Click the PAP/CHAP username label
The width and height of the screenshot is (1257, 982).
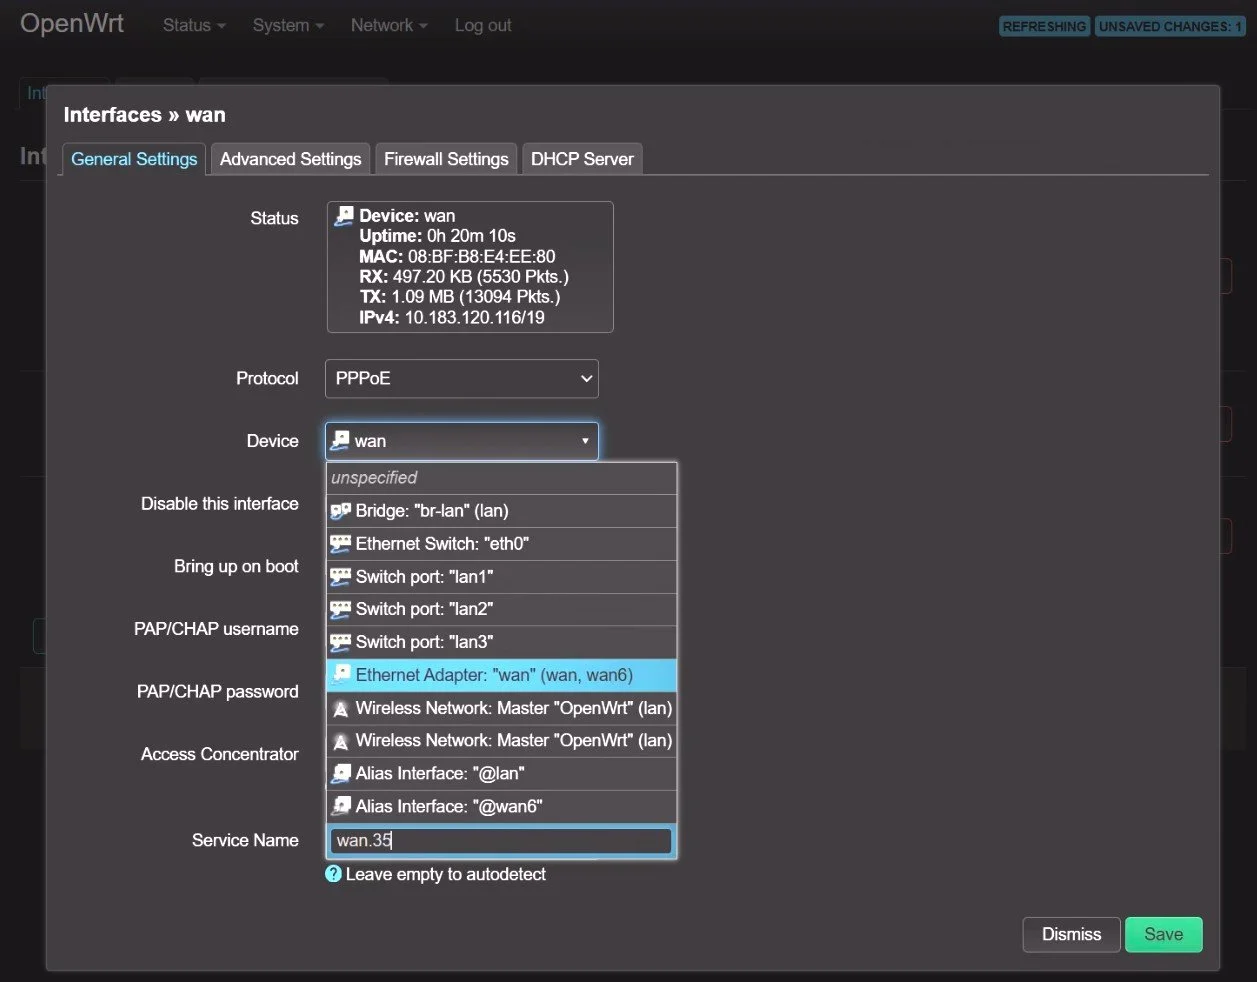216,629
